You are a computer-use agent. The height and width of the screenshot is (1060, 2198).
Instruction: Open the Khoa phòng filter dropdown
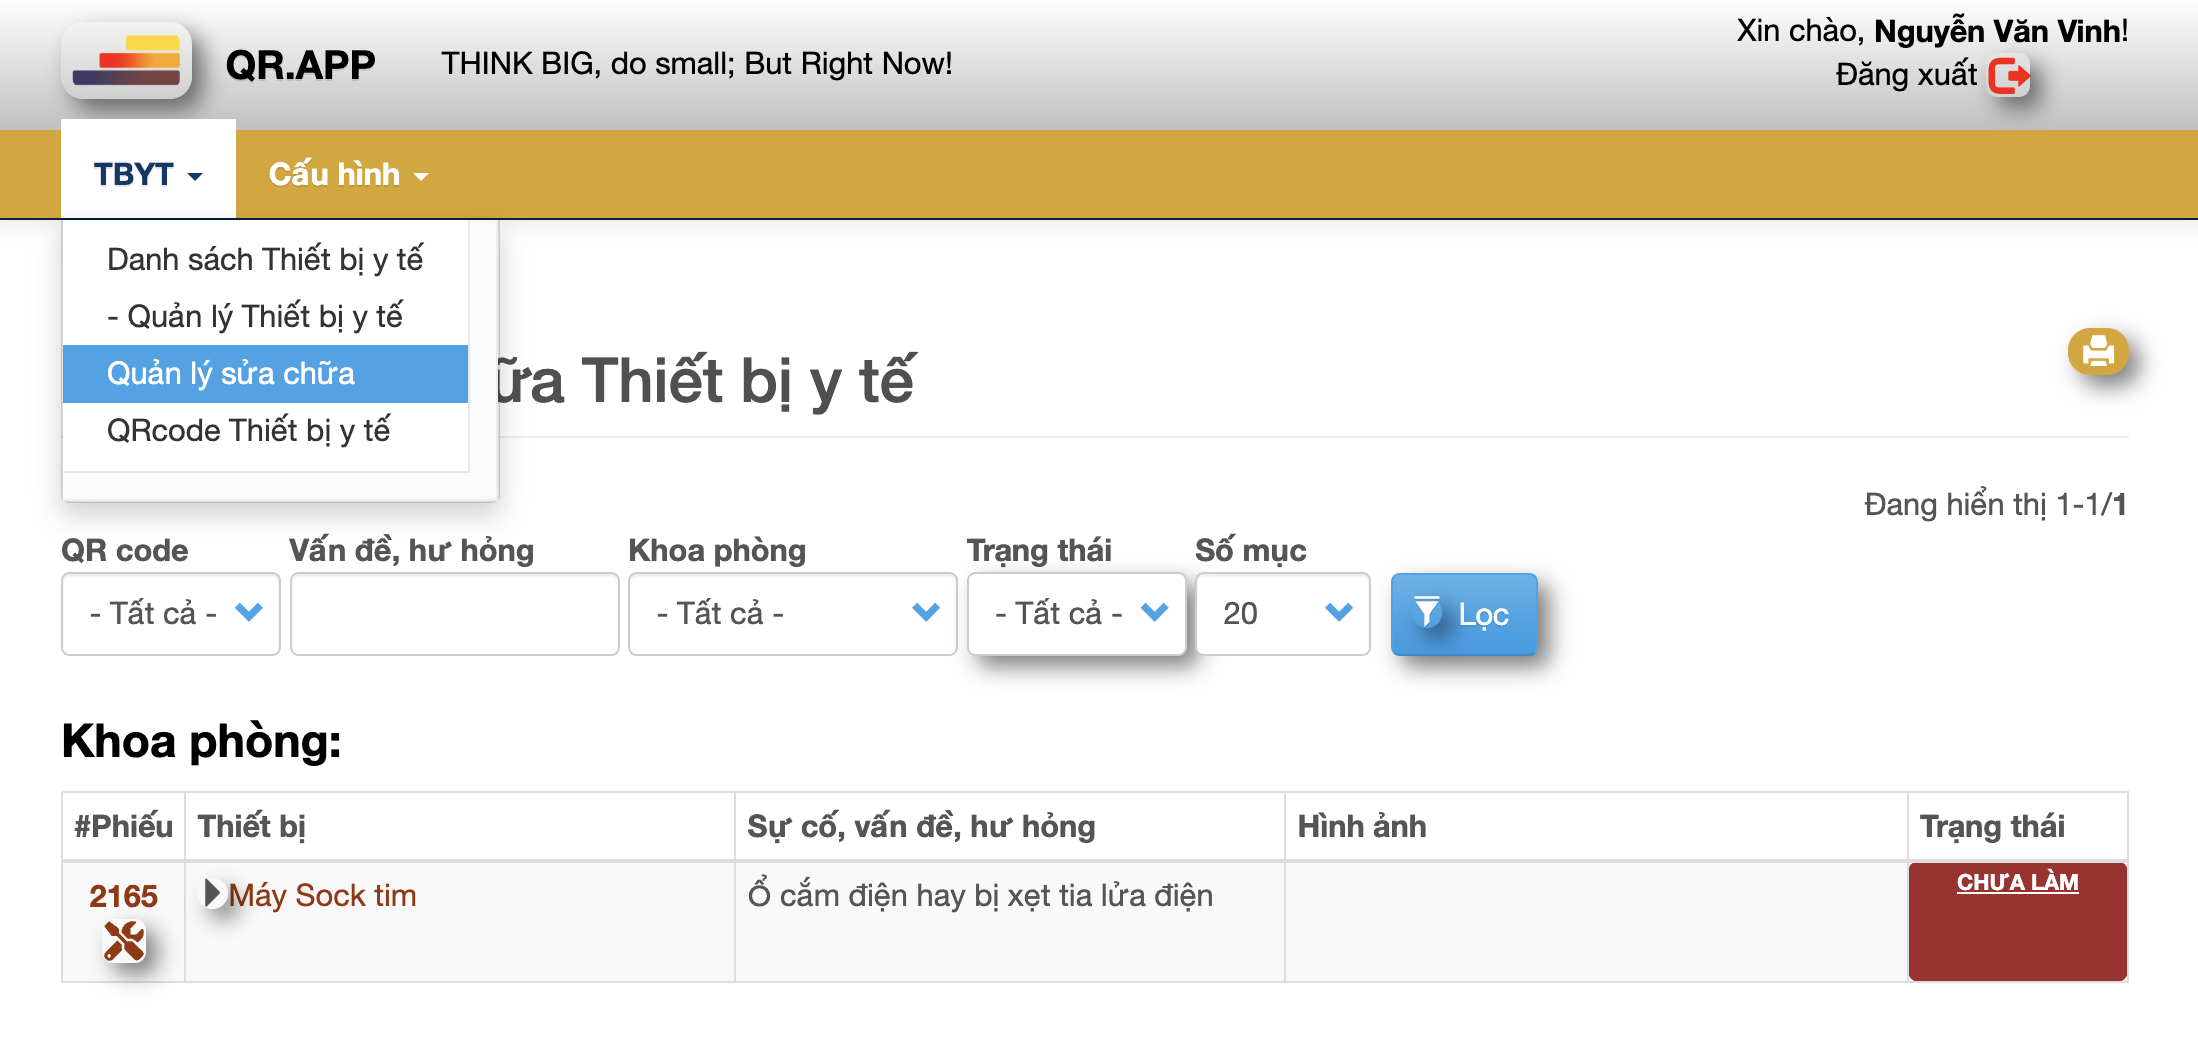click(792, 613)
